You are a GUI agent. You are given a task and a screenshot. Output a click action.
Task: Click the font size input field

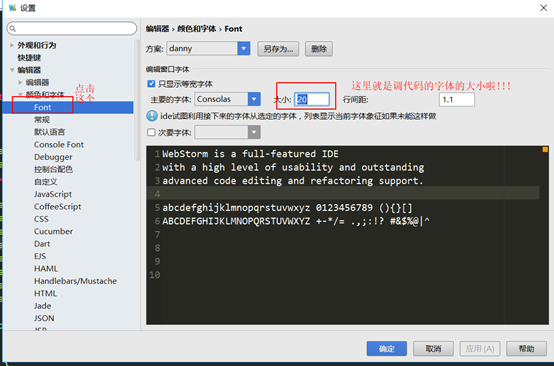pos(312,99)
